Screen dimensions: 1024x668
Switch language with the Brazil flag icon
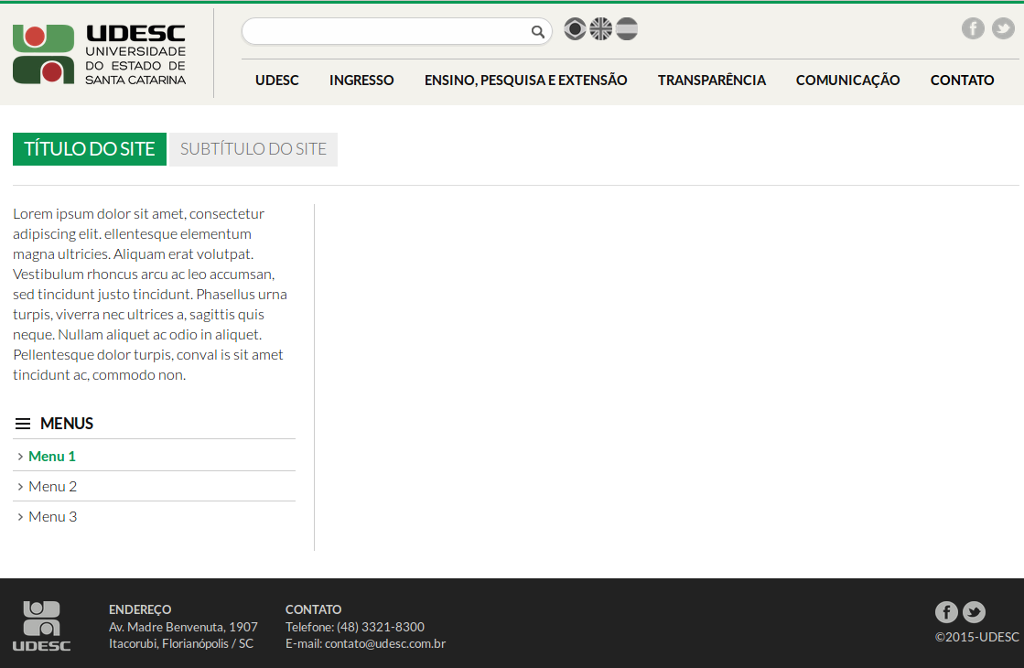tap(575, 29)
